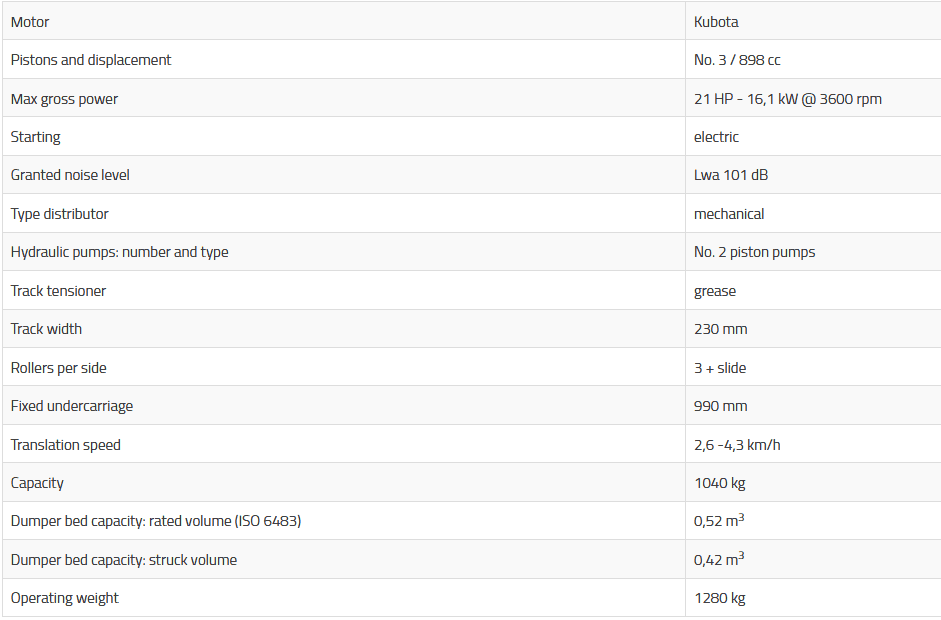Select the "230 mm" track width value

tap(720, 329)
